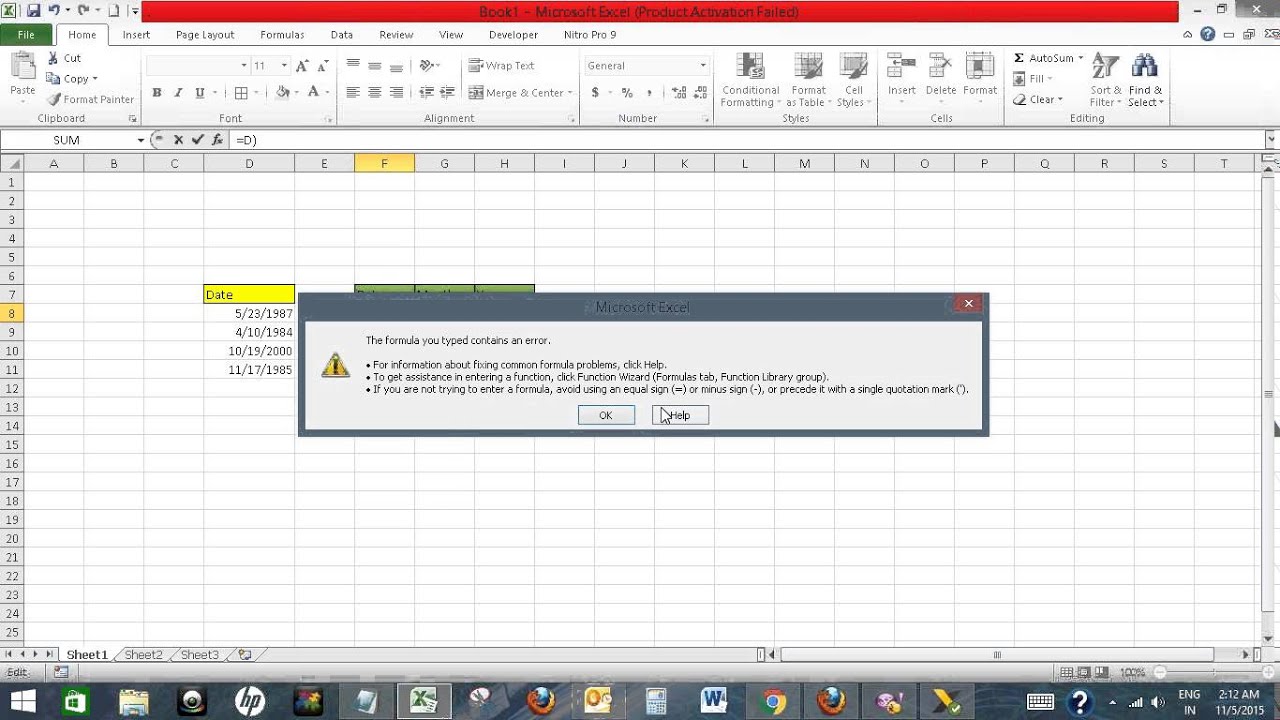This screenshot has height=720, width=1280.
Task: Click the Name Box showing SUM
Action: [x=67, y=140]
